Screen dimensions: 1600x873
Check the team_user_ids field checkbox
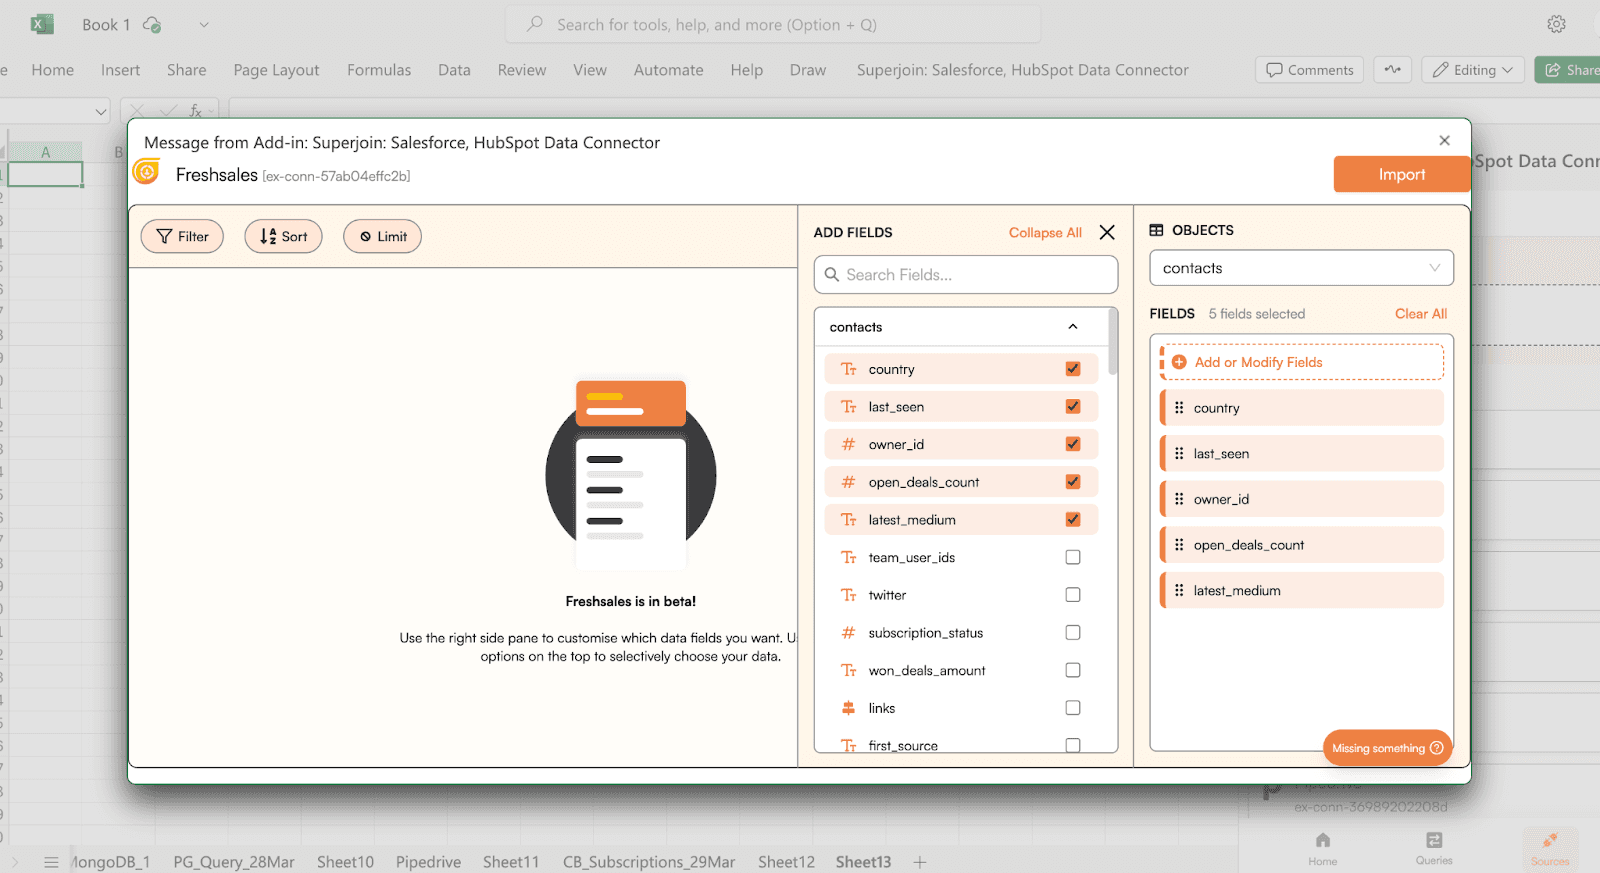click(x=1073, y=557)
